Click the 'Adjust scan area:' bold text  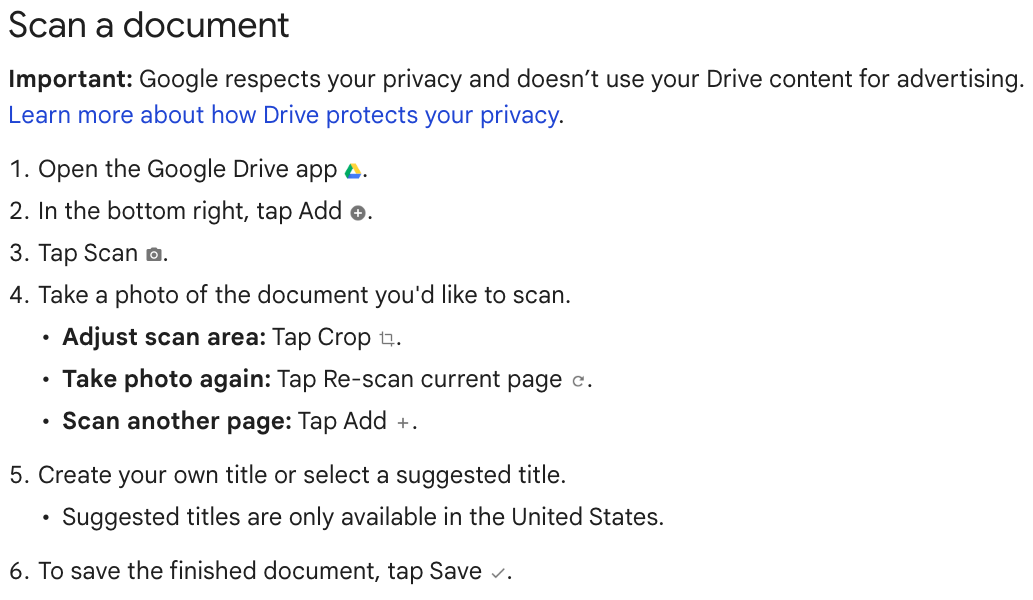click(164, 337)
